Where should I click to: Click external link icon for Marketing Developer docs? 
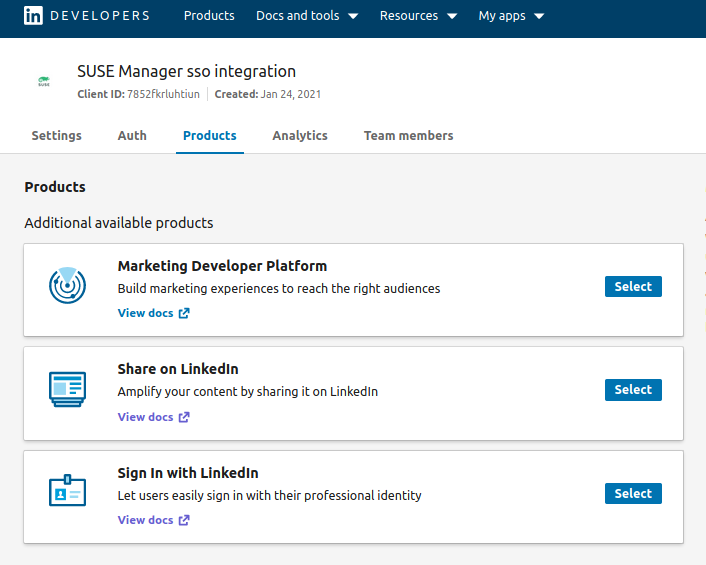tap(184, 313)
